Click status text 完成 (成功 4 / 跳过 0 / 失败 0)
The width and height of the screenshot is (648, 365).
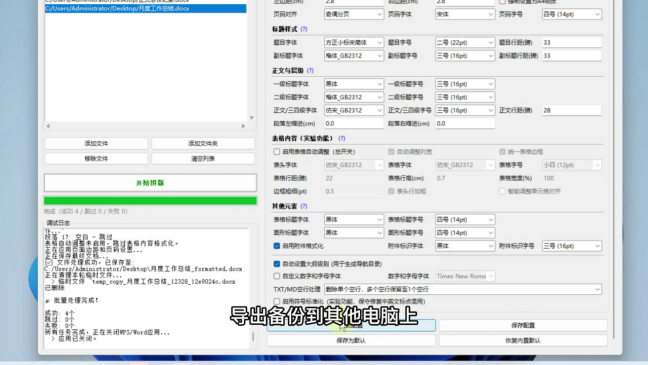86,211
